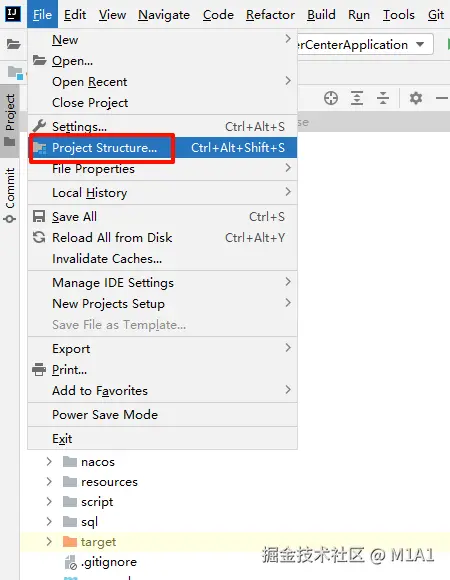Screen dimensions: 450x580
Task: Open the Tools menu
Action: (399, 15)
